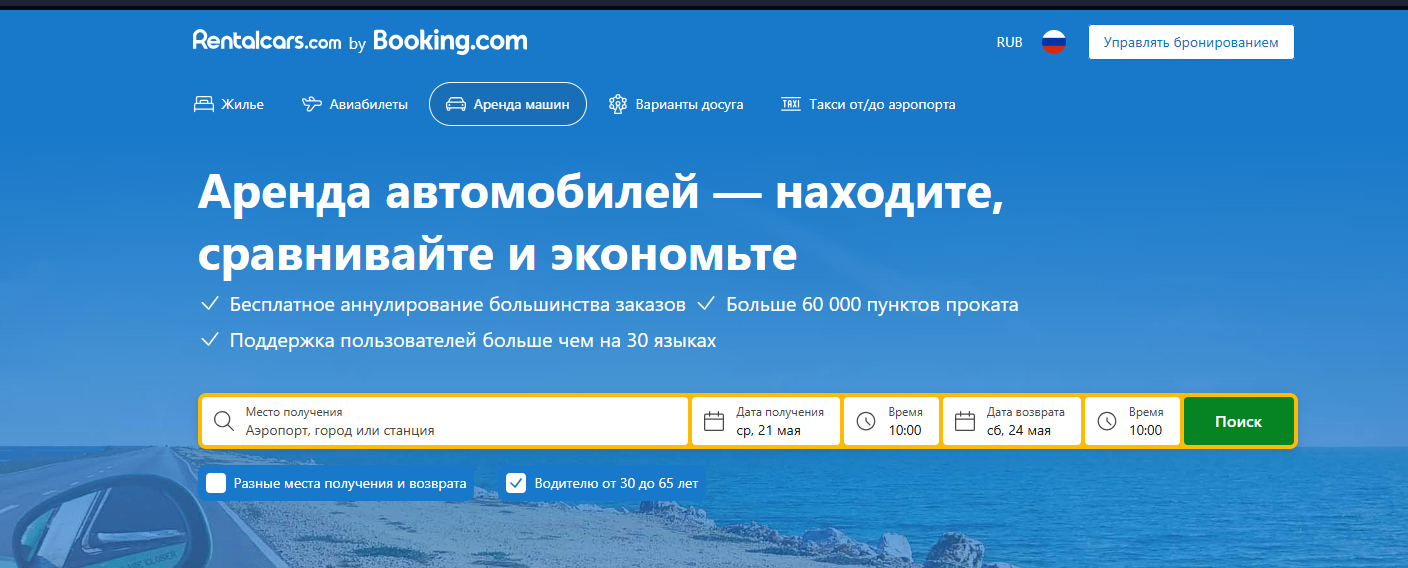Image resolution: width=1408 pixels, height=568 pixels.
Task: Click the car icon in Аренда машин
Action: [x=456, y=104]
